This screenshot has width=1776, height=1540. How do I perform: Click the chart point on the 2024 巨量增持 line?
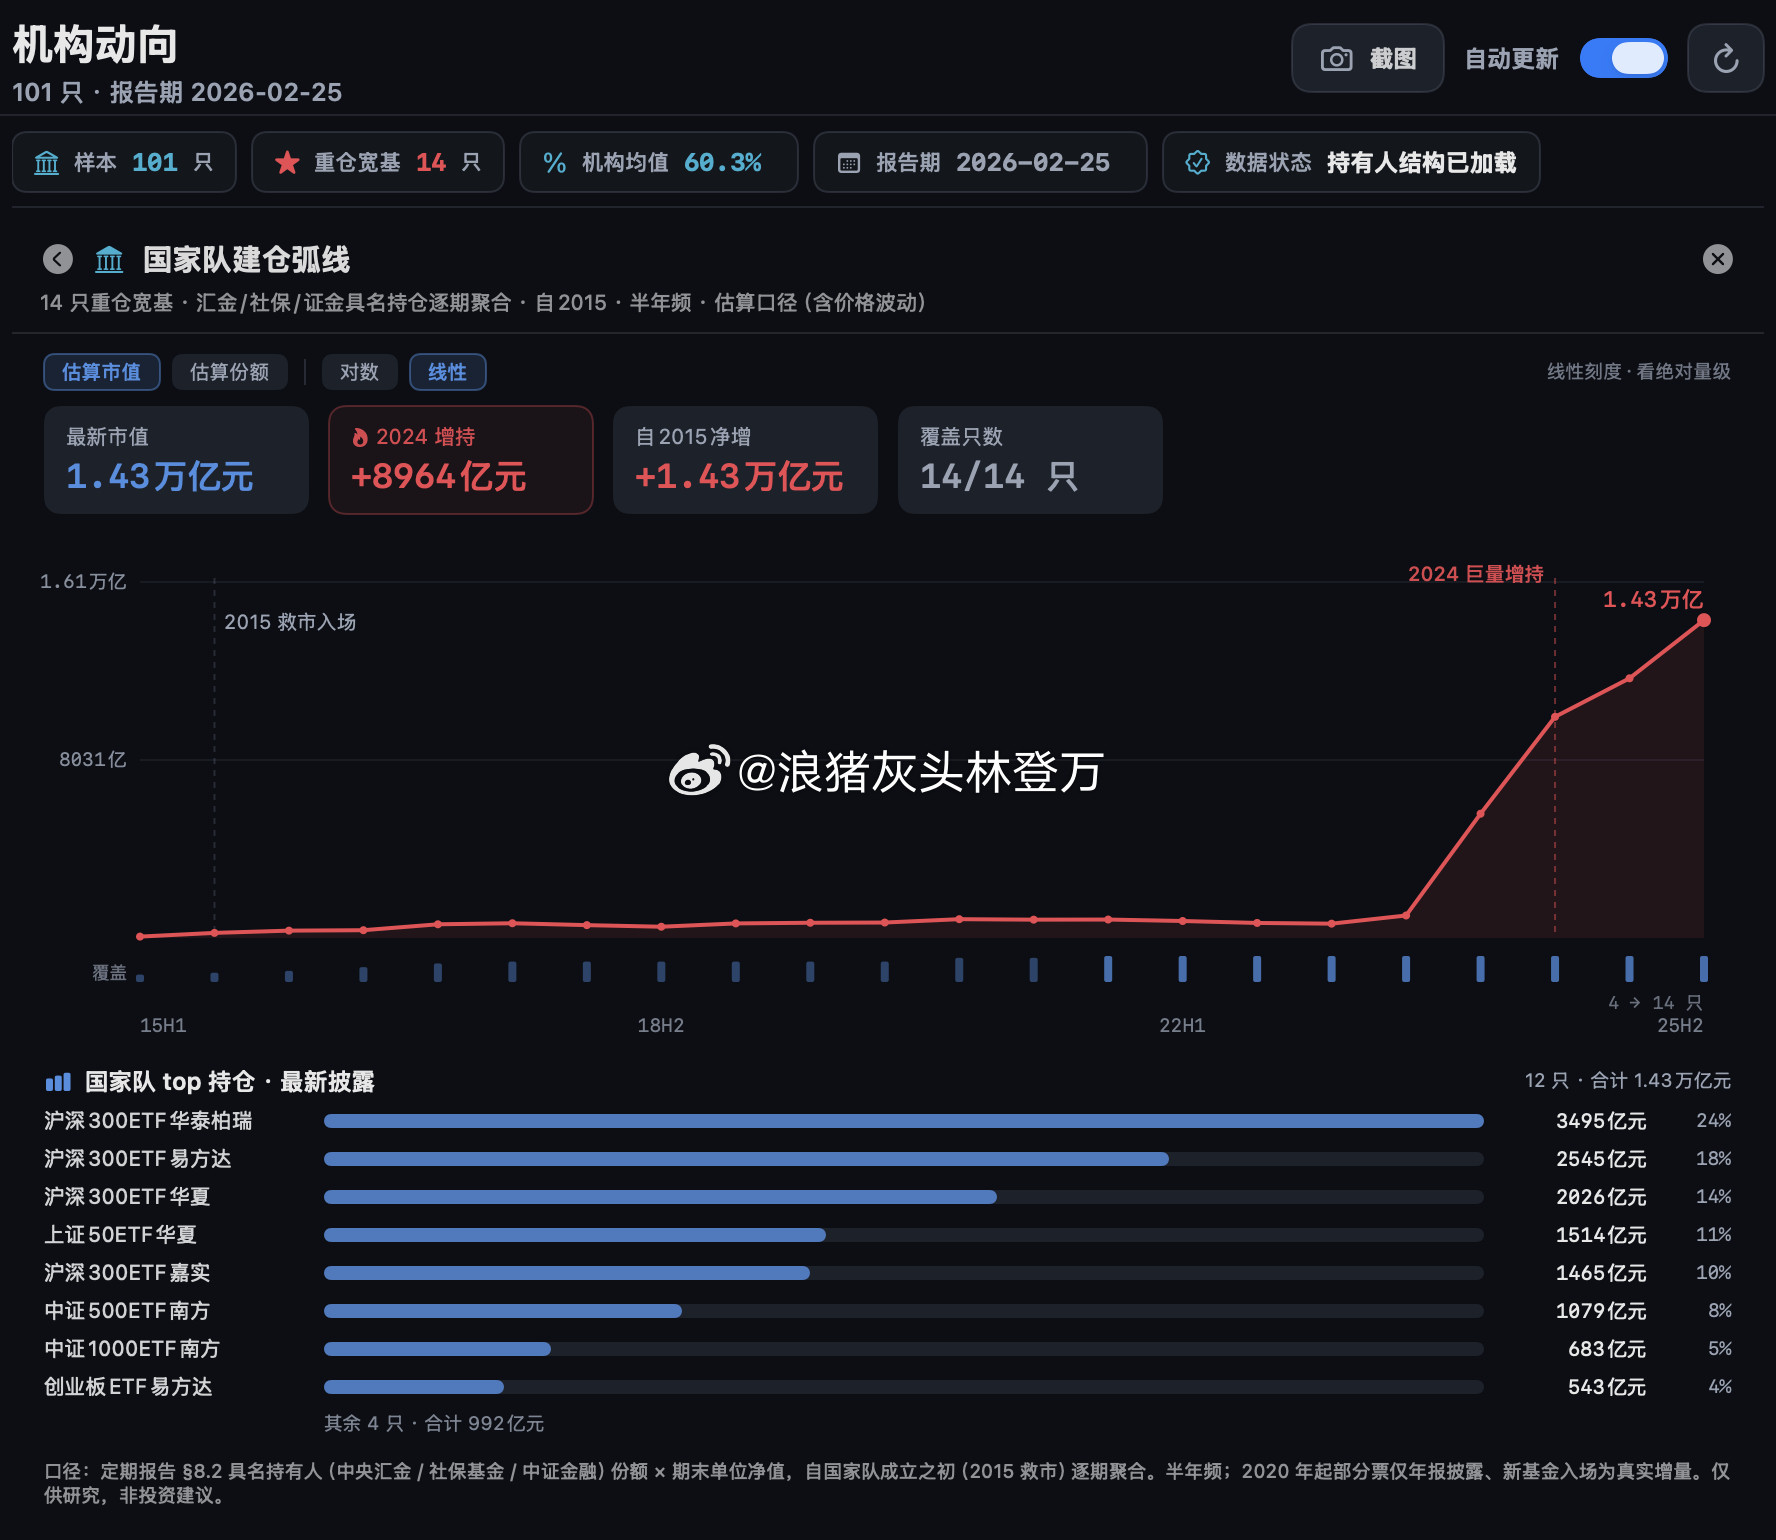tap(1555, 717)
